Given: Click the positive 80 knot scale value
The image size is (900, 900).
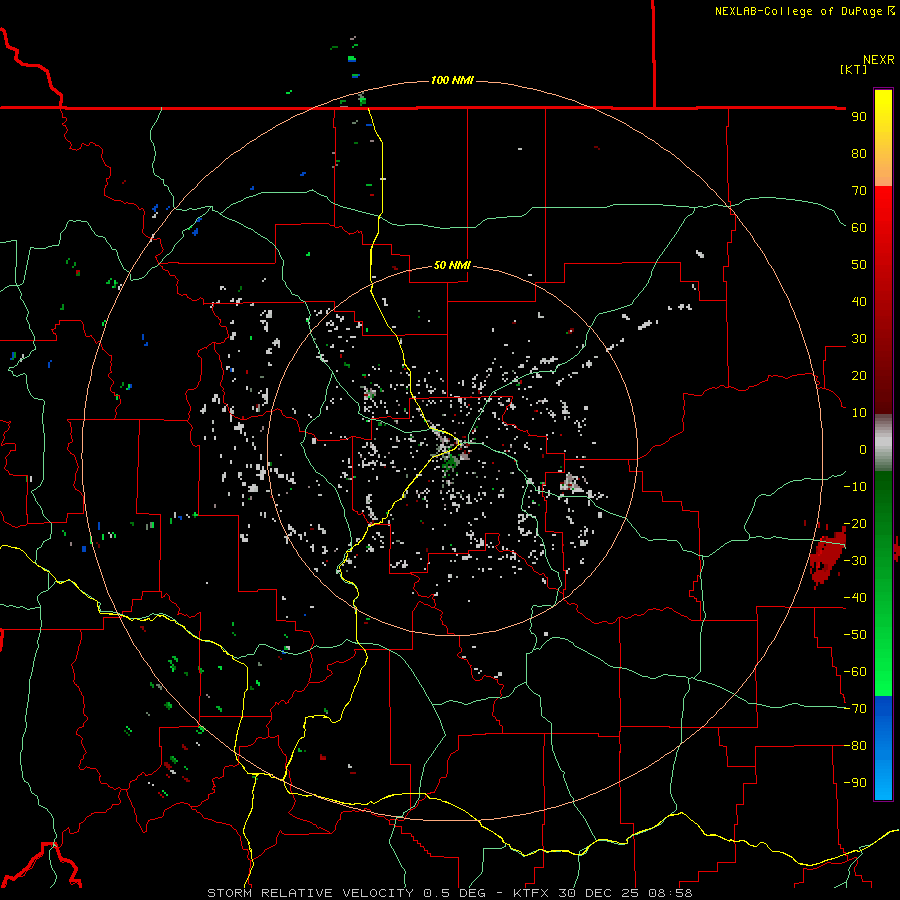Looking at the screenshot, I should (859, 154).
